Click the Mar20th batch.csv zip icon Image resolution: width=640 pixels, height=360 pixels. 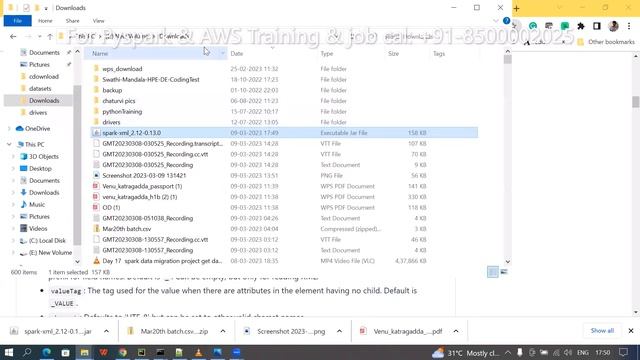pos(96,229)
